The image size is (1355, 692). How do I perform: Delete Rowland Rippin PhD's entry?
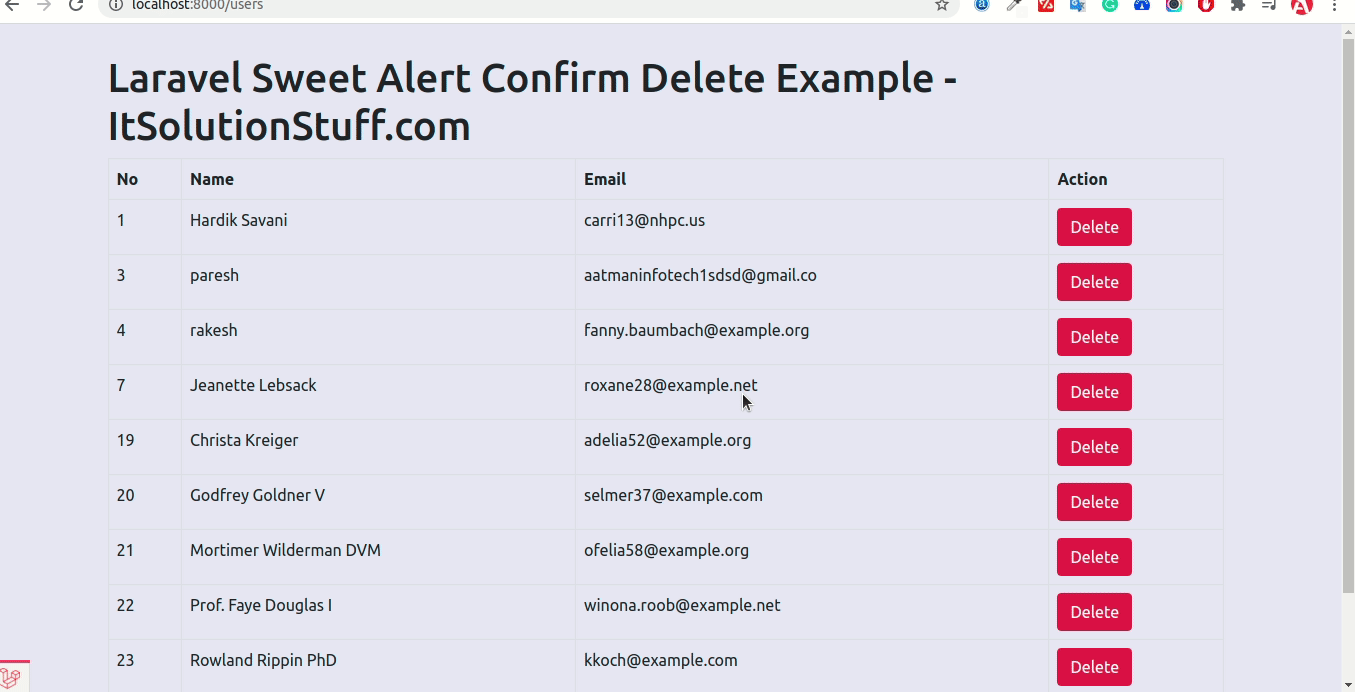pos(1094,667)
